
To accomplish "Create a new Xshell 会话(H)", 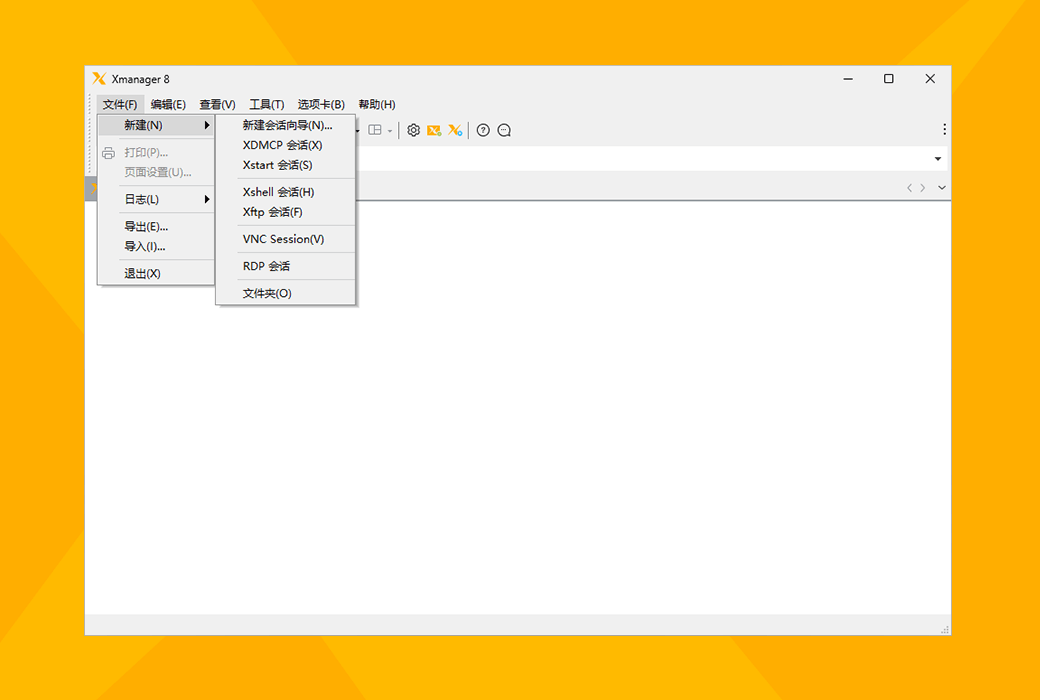I will click(x=286, y=192).
